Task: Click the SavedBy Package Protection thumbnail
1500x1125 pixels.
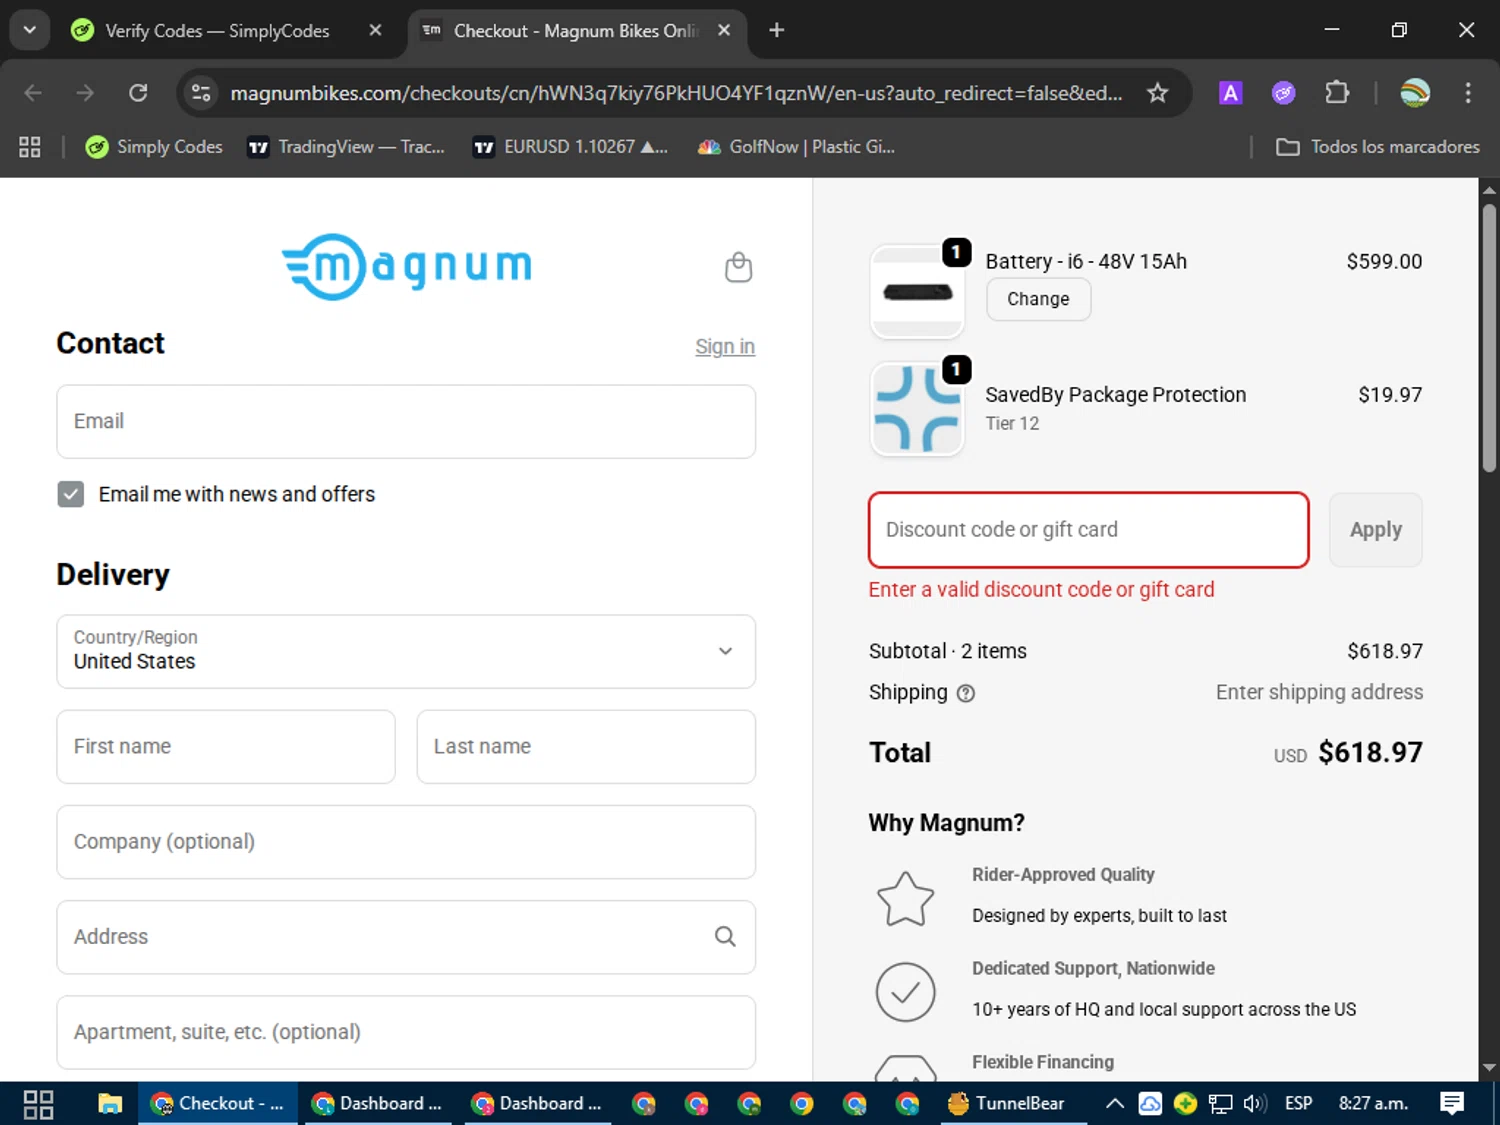Action: [x=917, y=409]
